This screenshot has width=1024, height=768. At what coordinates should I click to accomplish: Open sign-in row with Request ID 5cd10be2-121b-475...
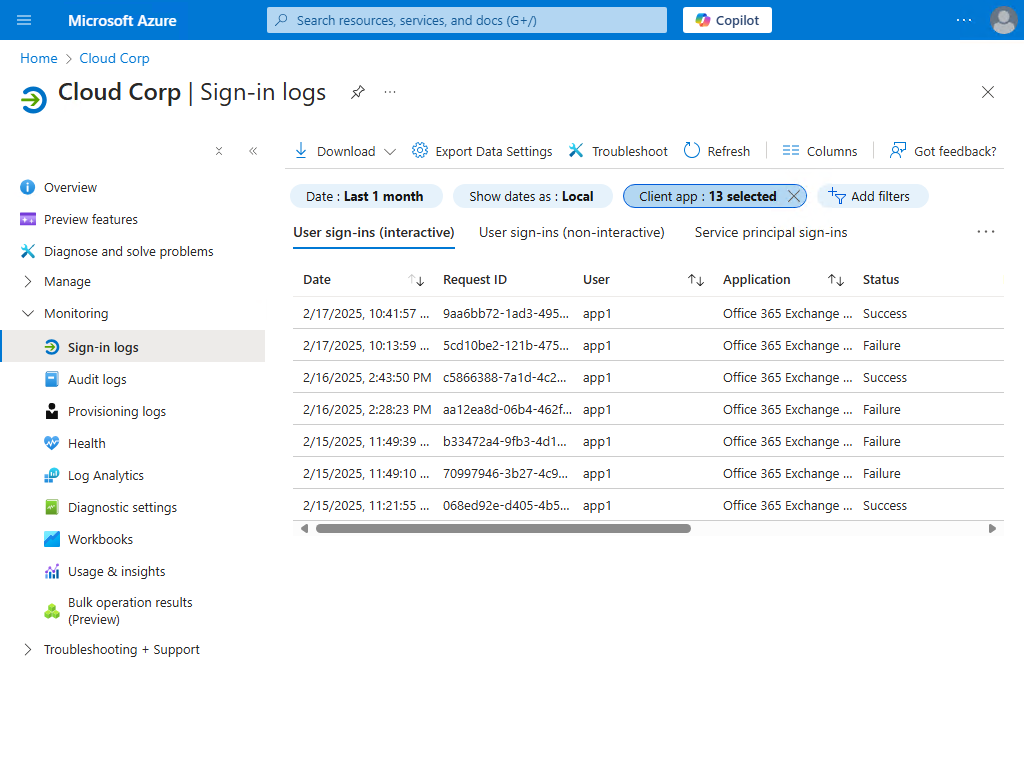click(648, 345)
